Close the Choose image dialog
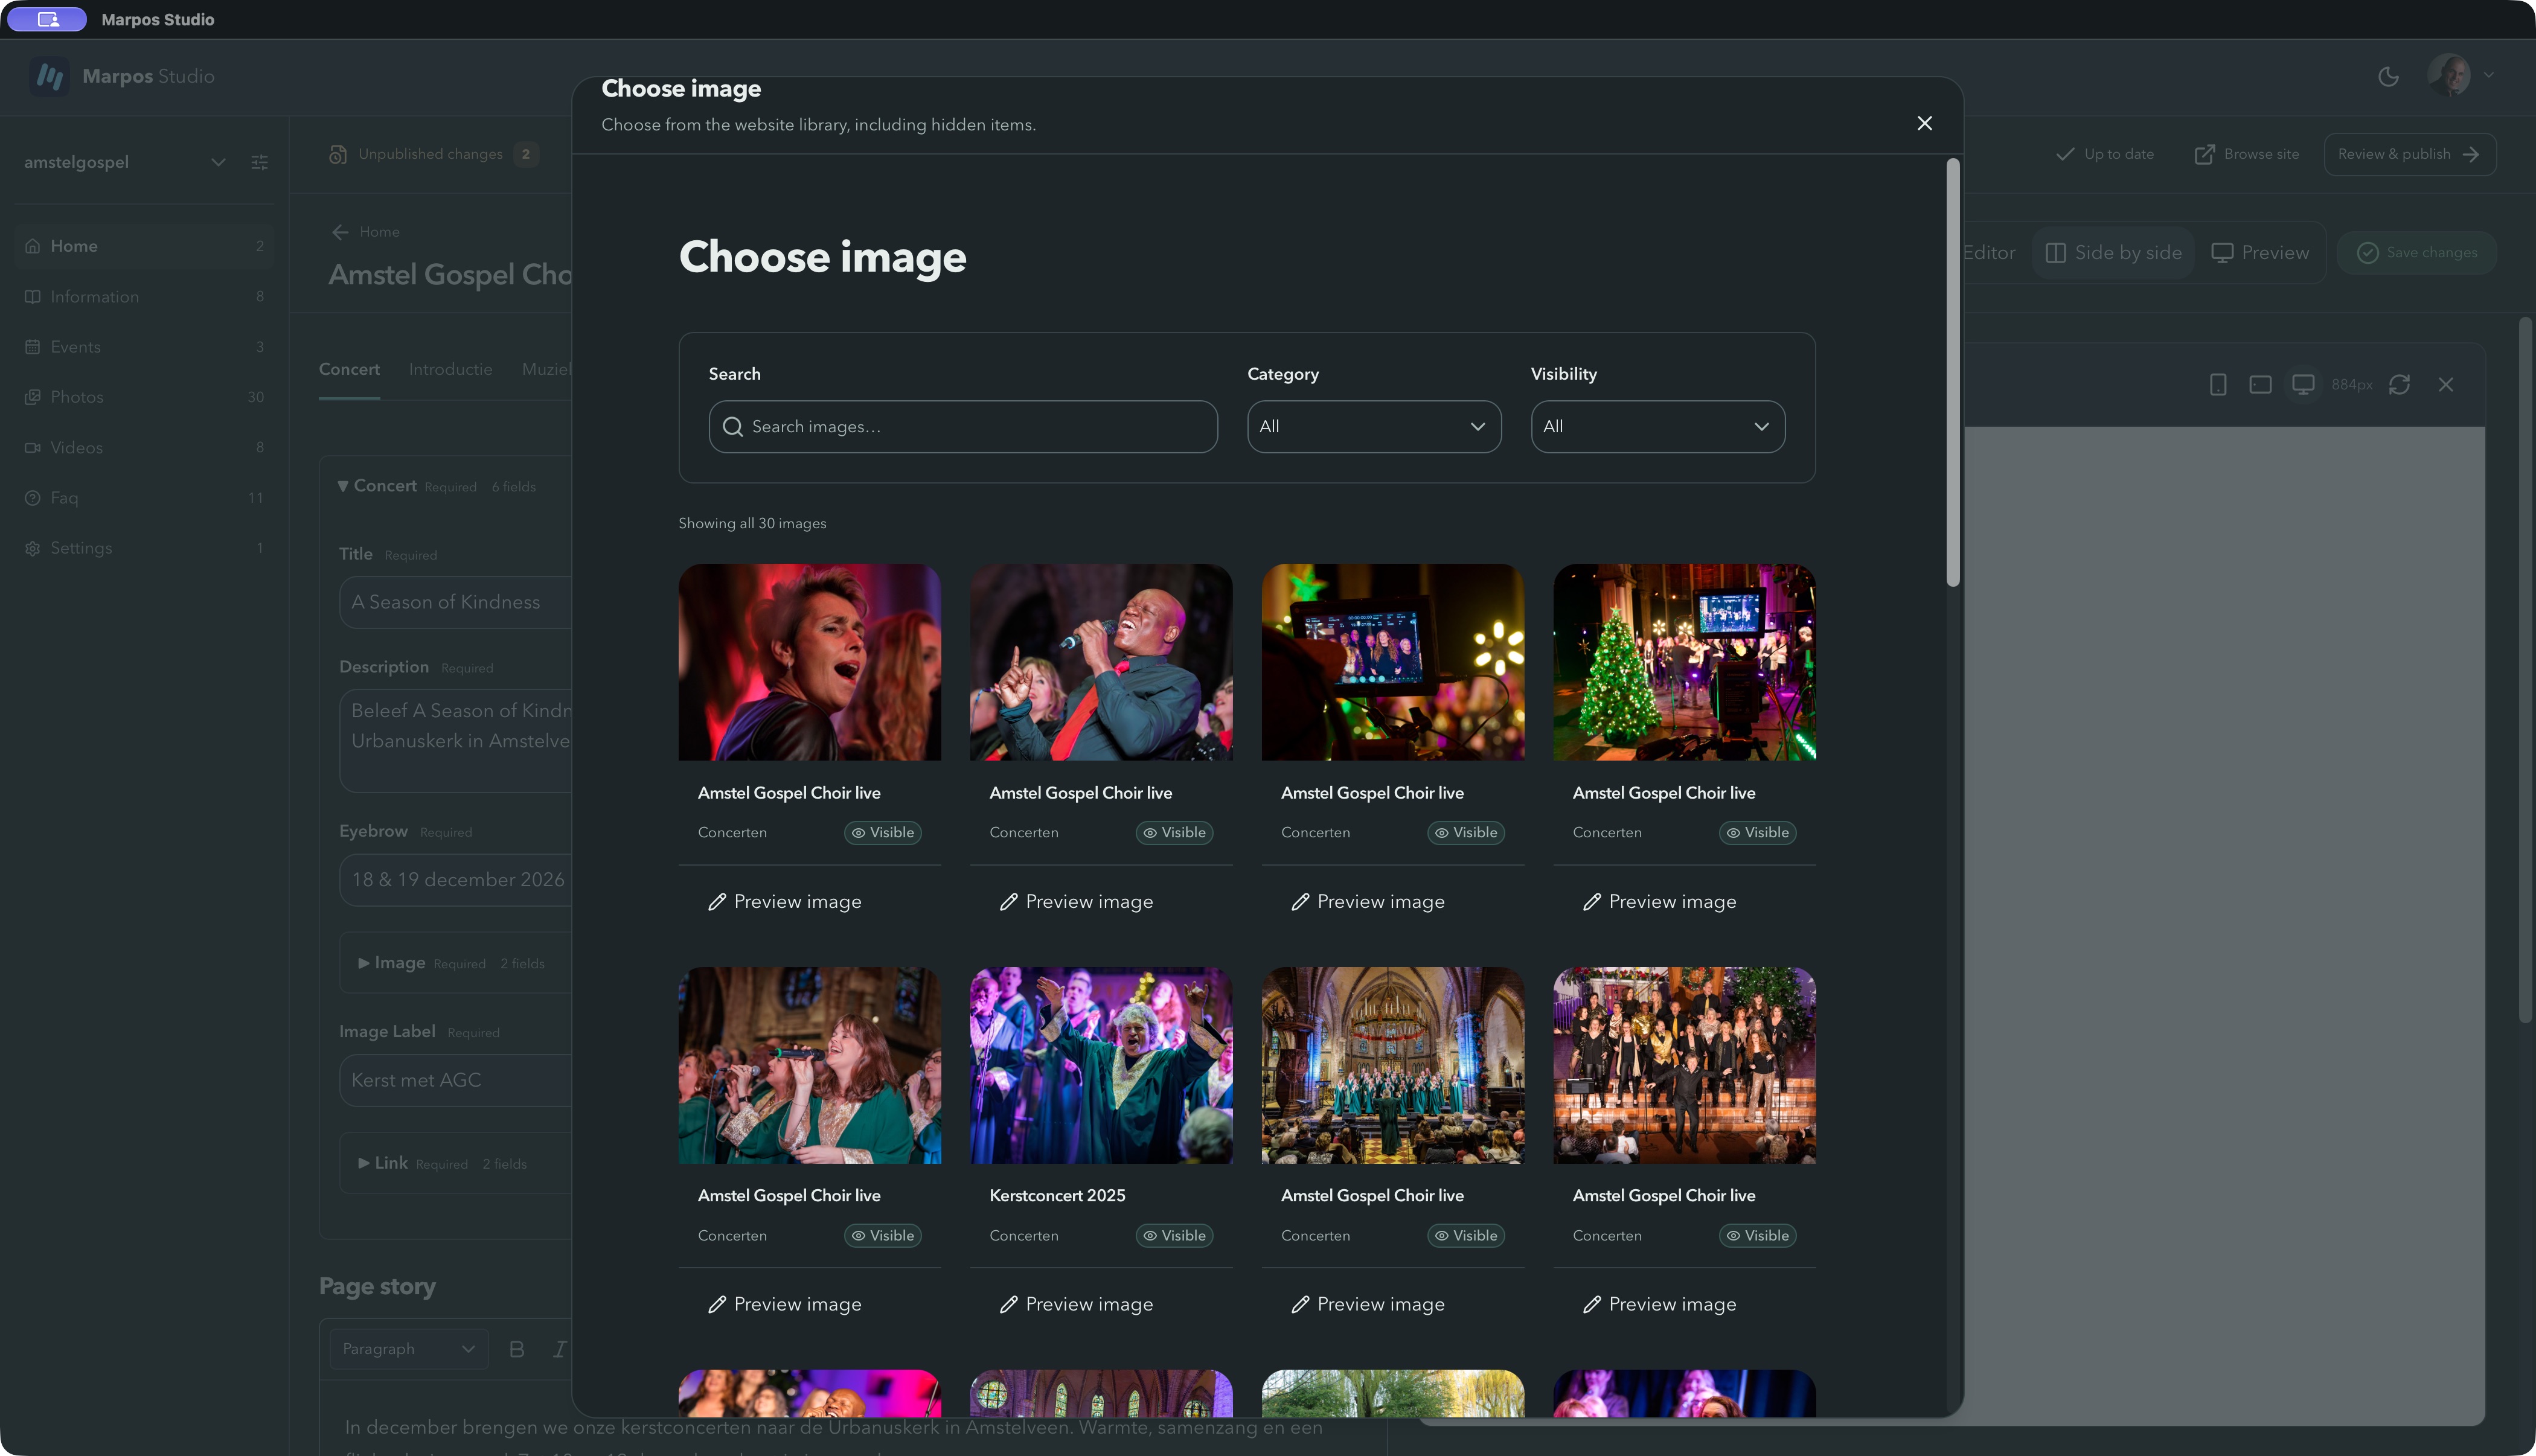Viewport: 2536px width, 1456px height. click(x=1924, y=123)
